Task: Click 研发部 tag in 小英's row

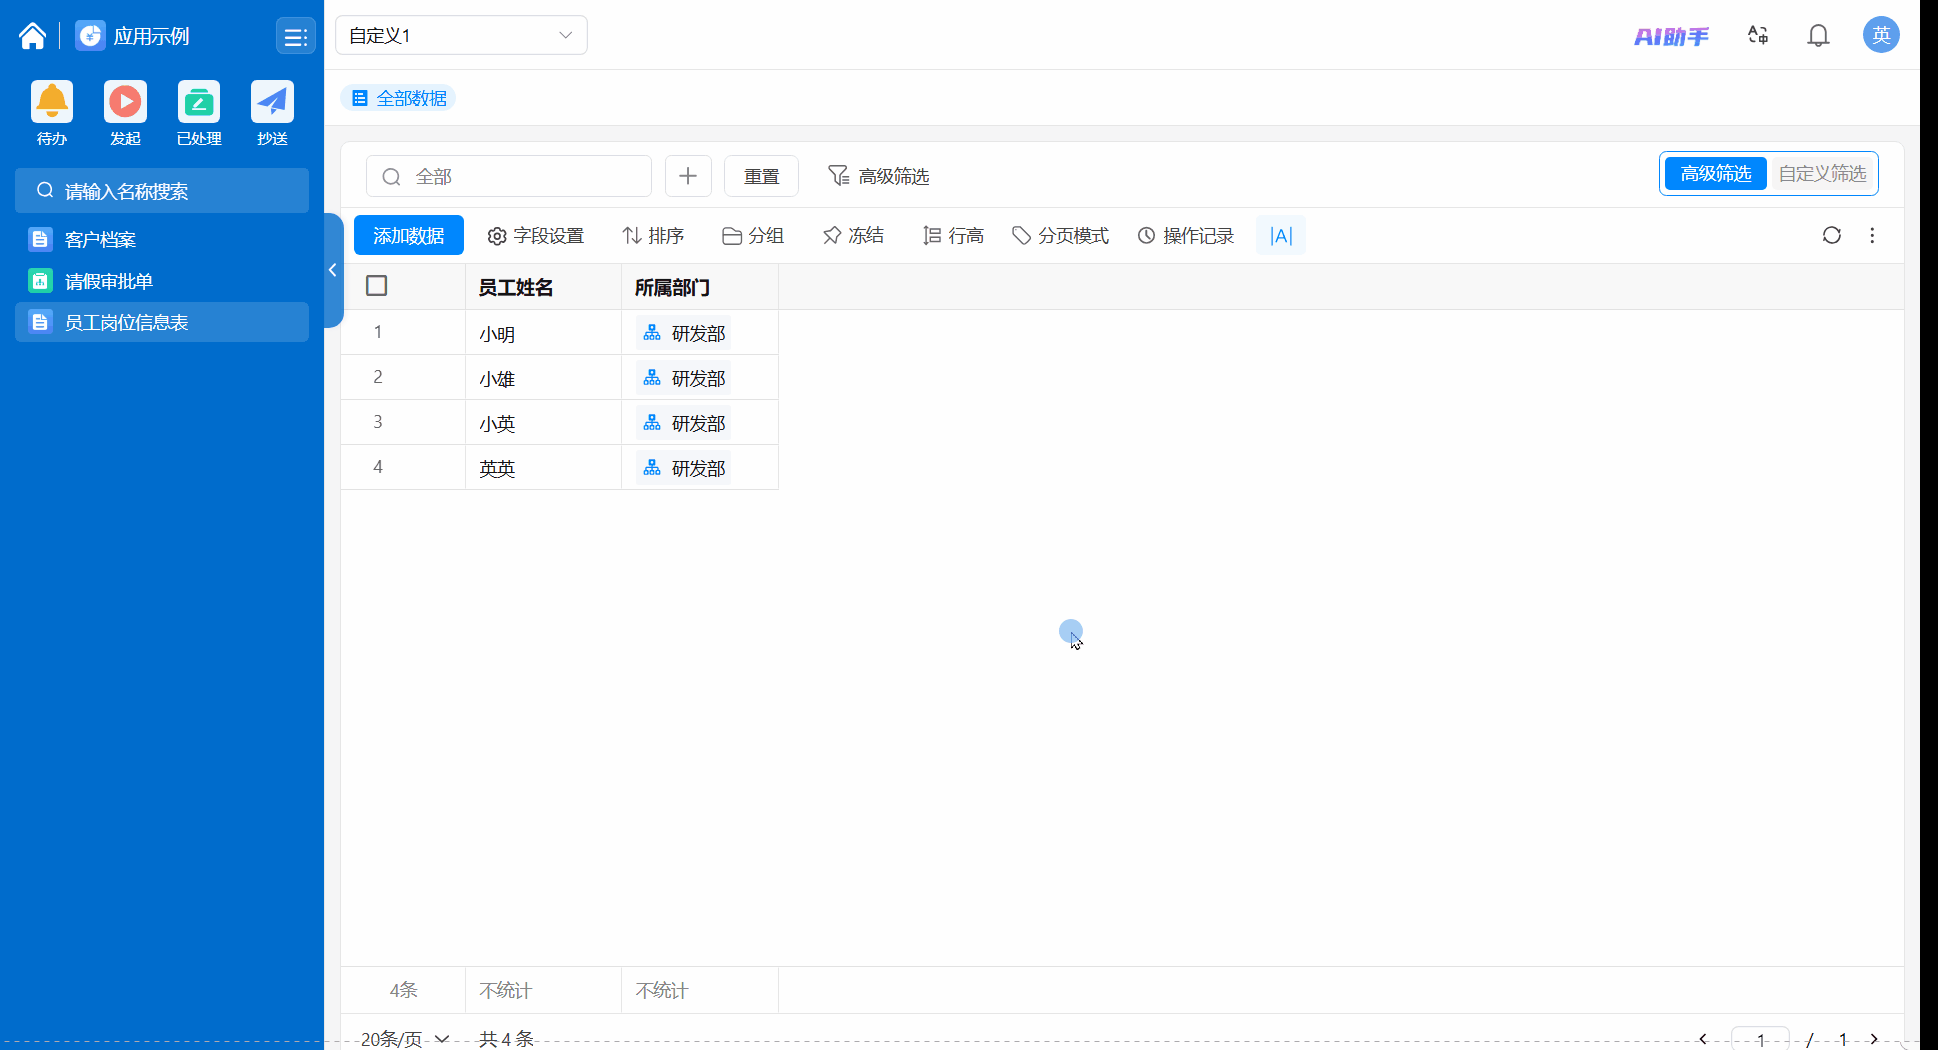Action: [x=684, y=423]
